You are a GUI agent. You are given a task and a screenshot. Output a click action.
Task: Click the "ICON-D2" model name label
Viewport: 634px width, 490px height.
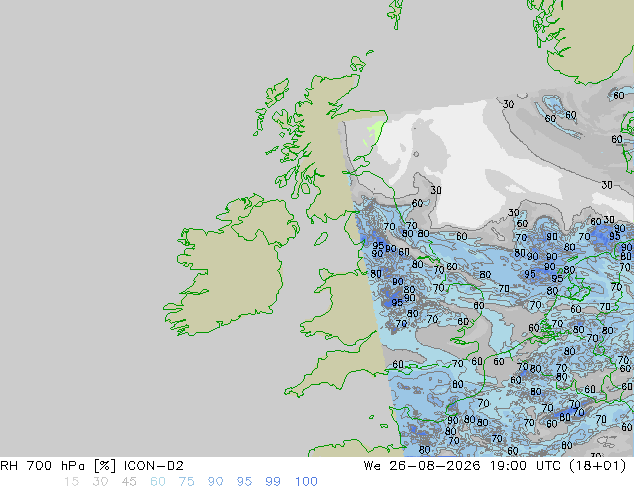(154, 466)
